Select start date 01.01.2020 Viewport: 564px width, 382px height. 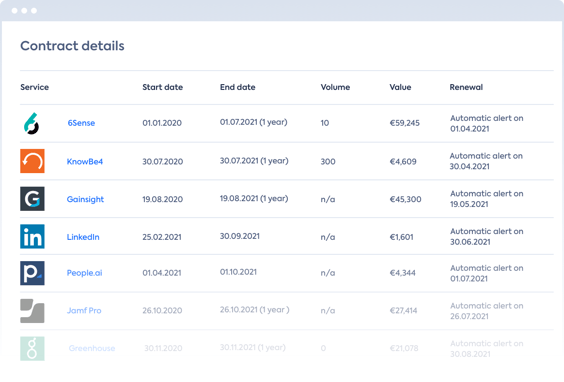(x=162, y=123)
